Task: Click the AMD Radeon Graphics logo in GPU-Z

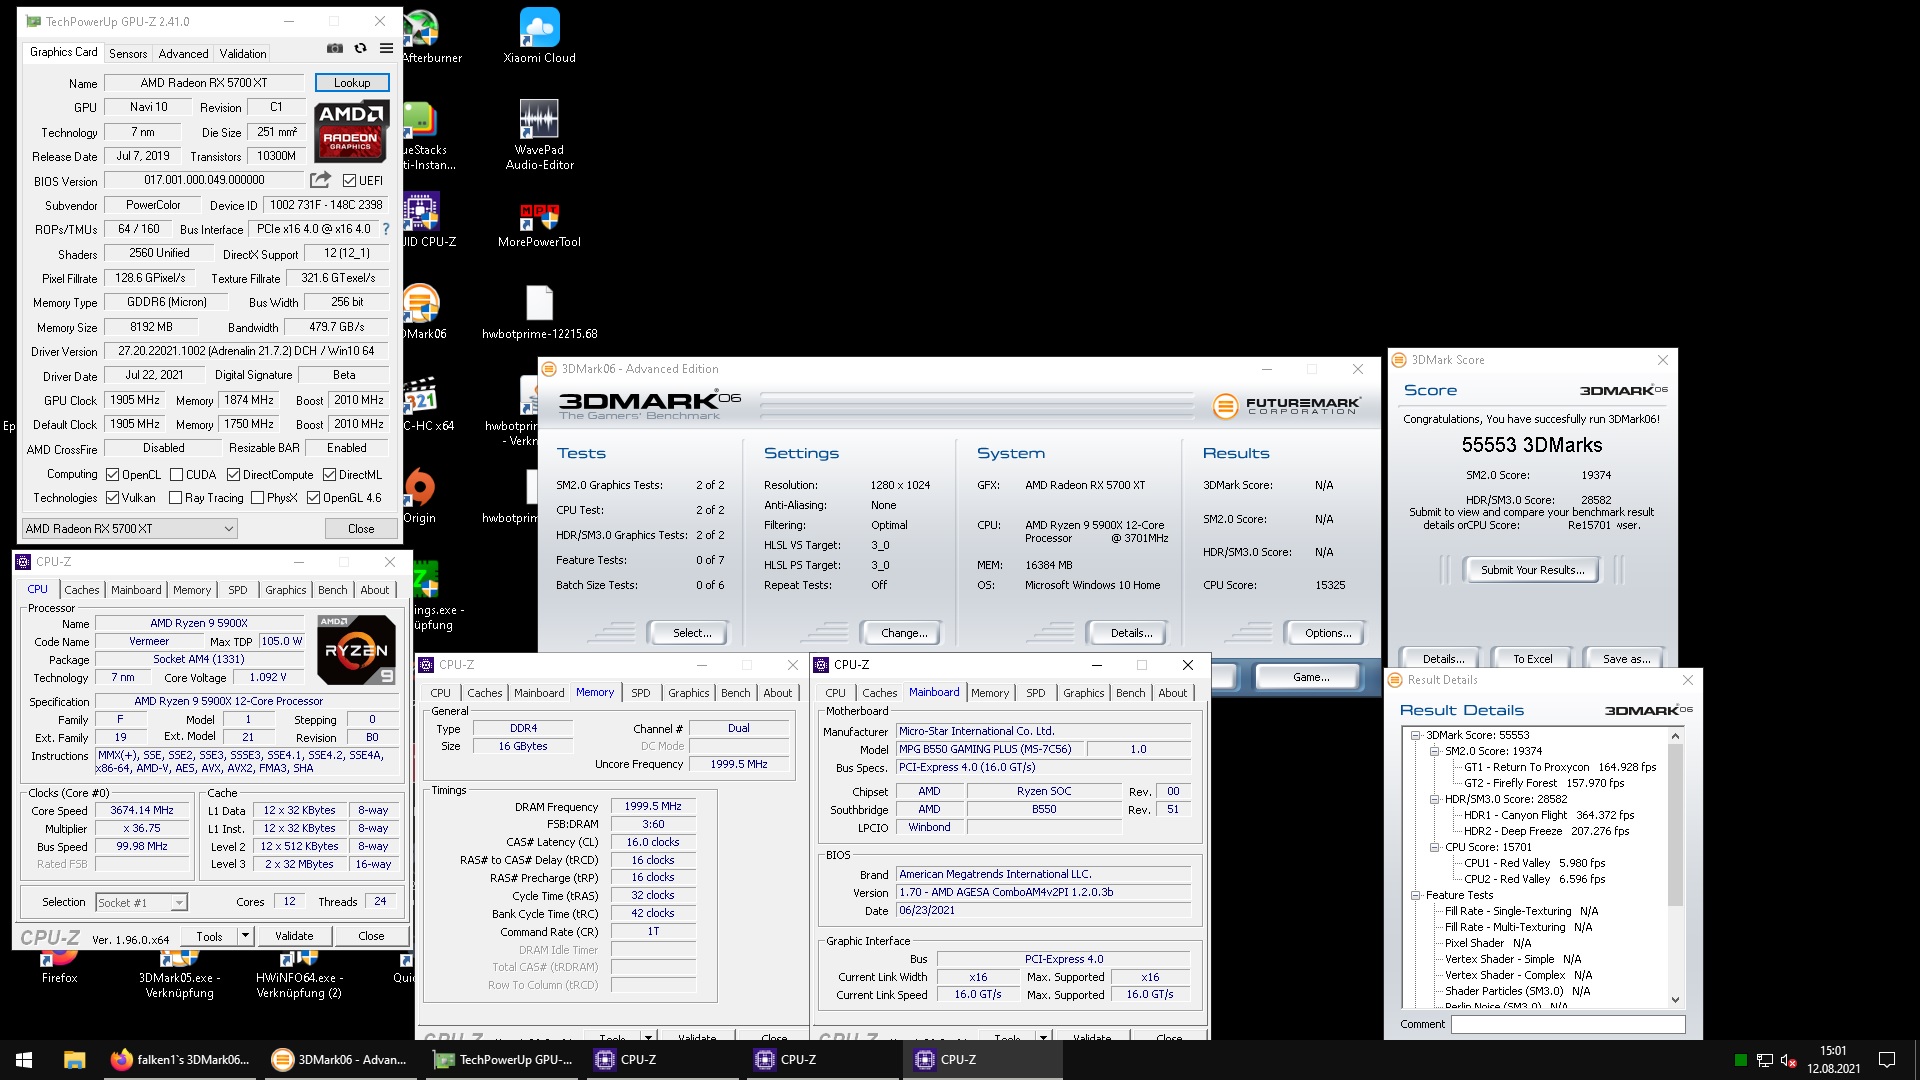Action: point(351,132)
